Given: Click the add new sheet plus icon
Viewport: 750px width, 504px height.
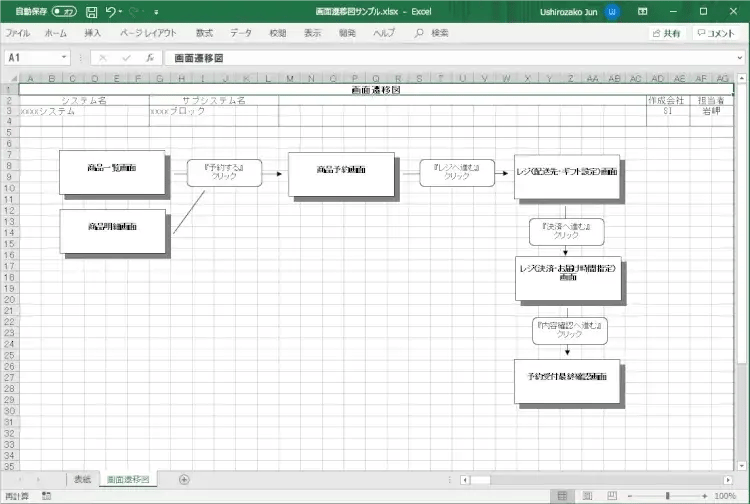Looking at the screenshot, I should click(183, 480).
